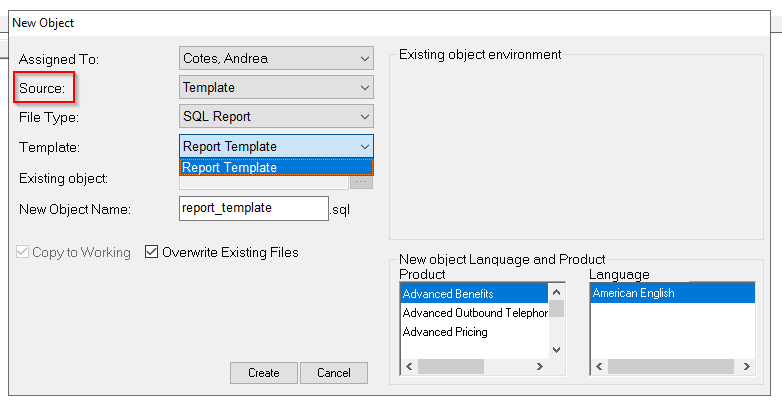Pick Advanced Pricing in the Product list
The image size is (782, 402).
click(474, 332)
